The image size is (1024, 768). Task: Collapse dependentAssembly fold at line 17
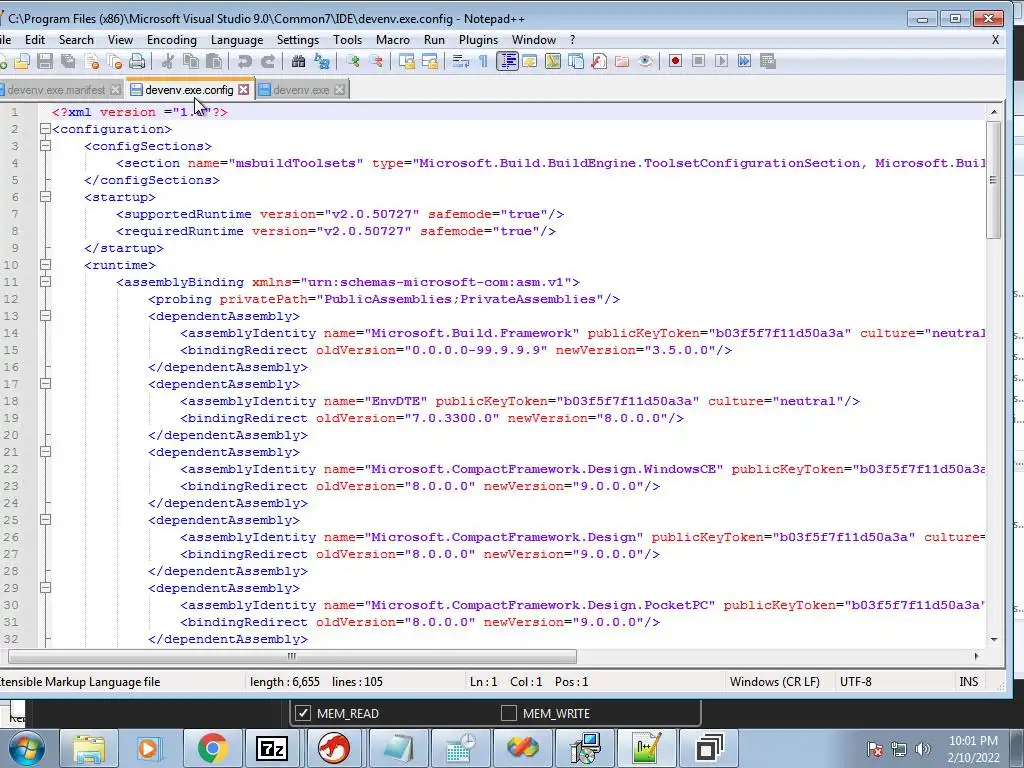45,383
